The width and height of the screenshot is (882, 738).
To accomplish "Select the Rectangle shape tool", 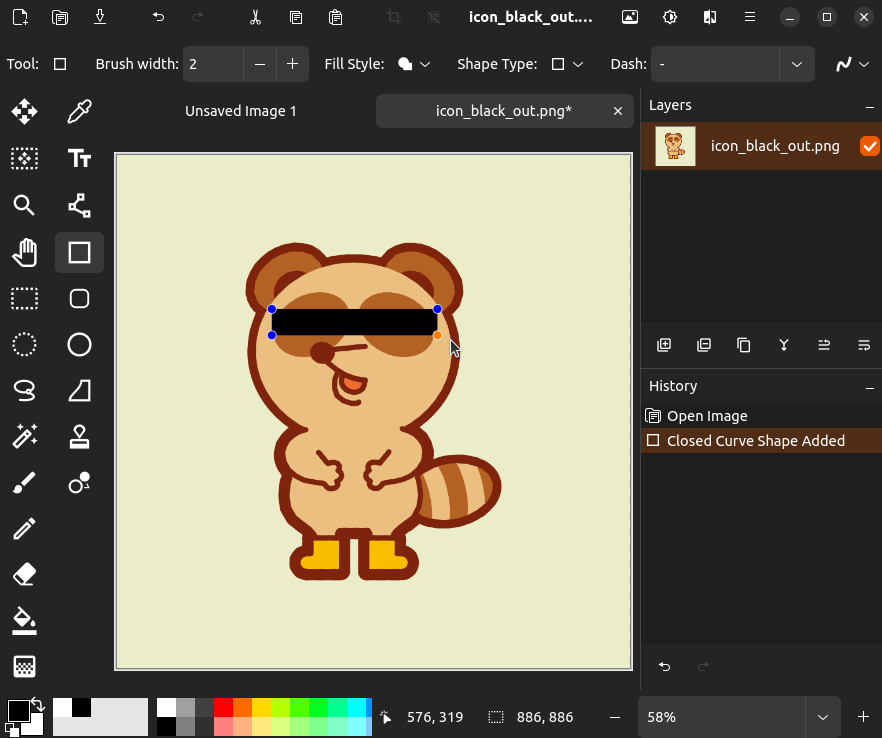I will pos(79,252).
